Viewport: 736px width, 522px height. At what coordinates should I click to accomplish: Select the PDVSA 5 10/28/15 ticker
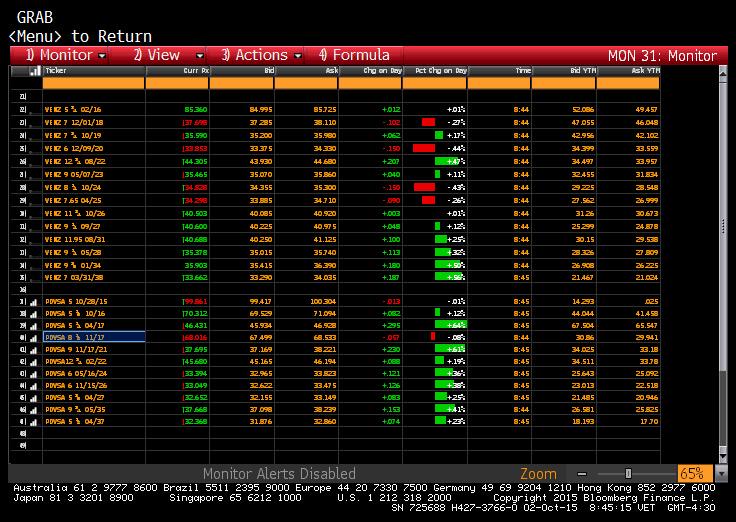tap(75, 302)
